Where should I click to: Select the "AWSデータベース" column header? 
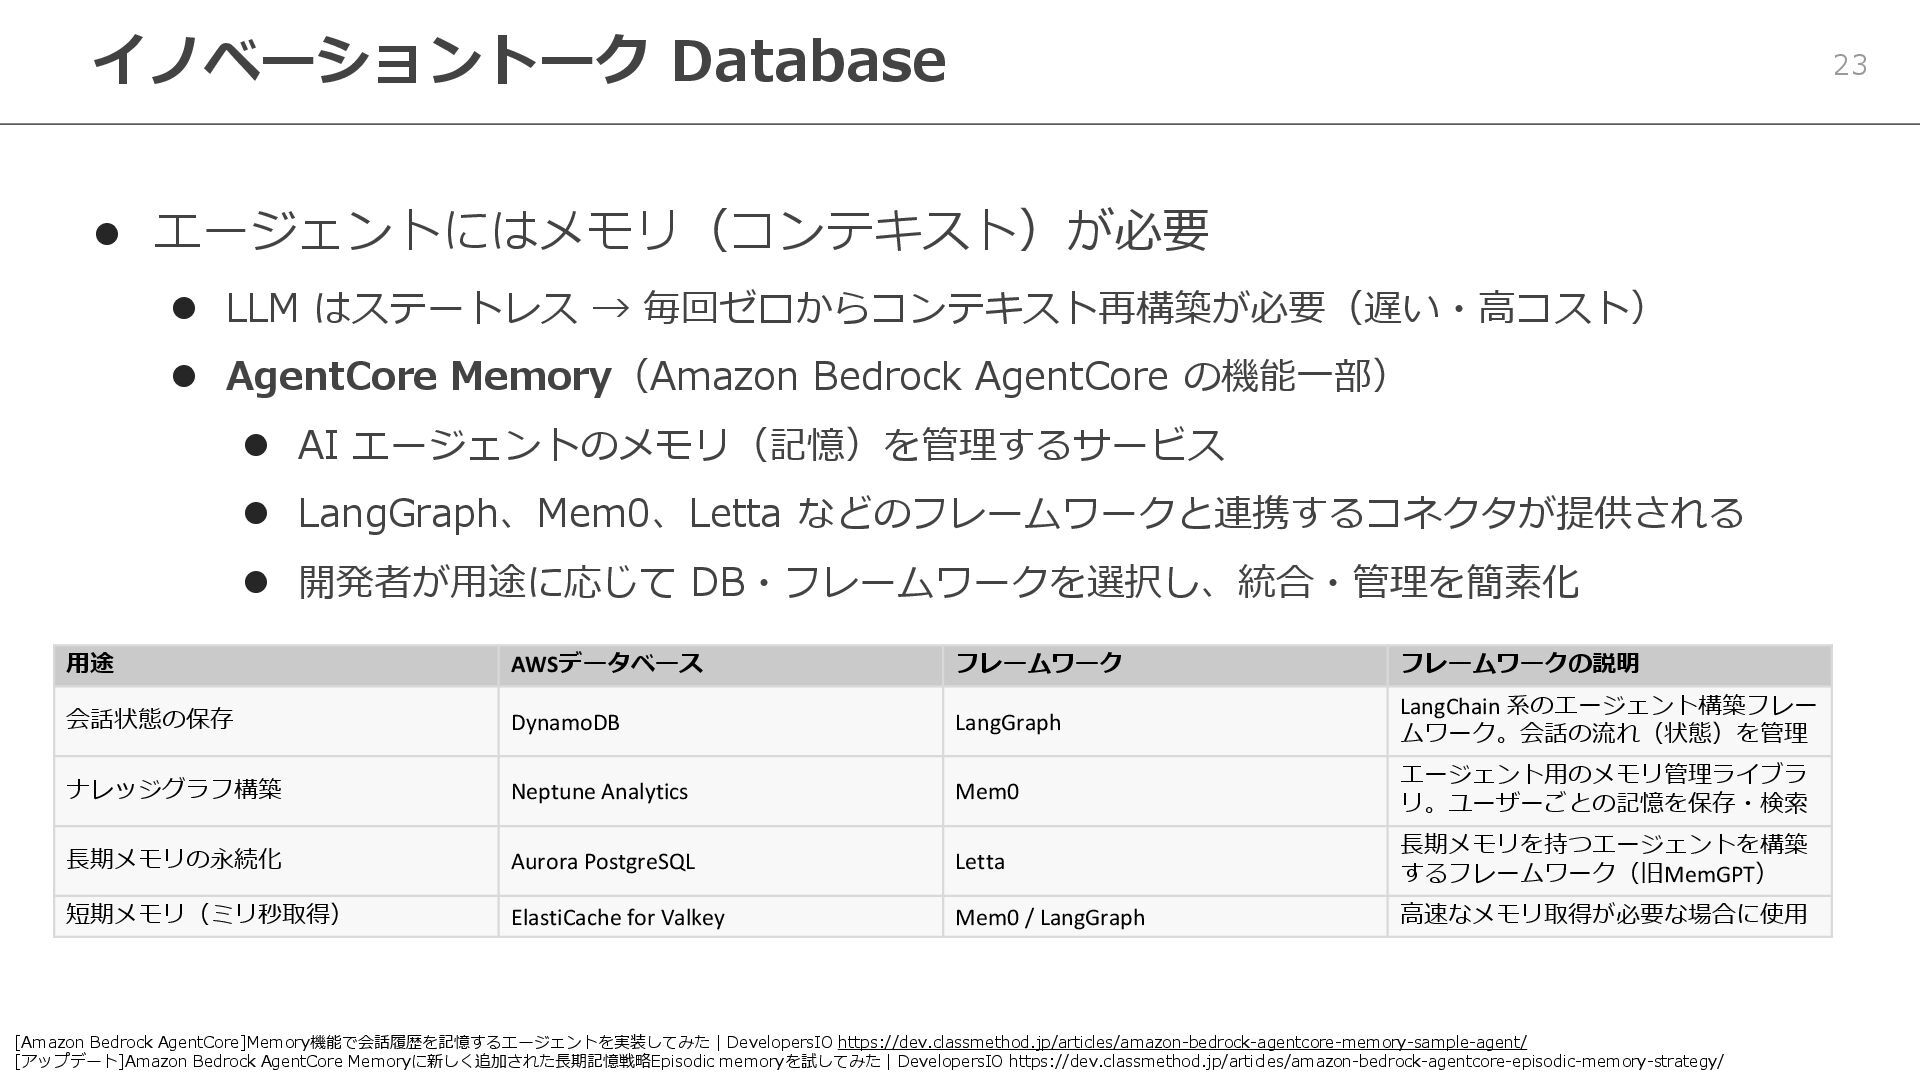pyautogui.click(x=607, y=664)
